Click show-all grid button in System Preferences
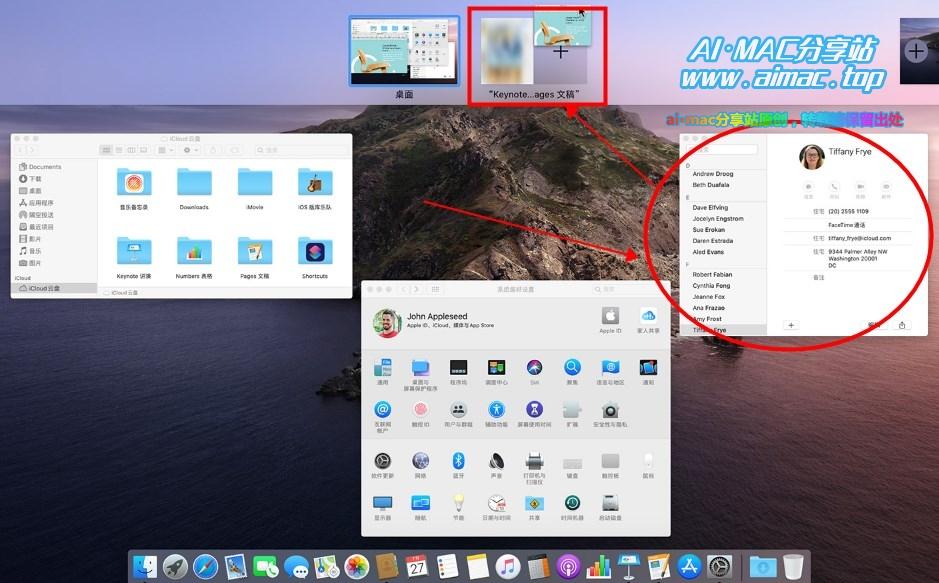The height and width of the screenshot is (583, 939). click(x=435, y=289)
